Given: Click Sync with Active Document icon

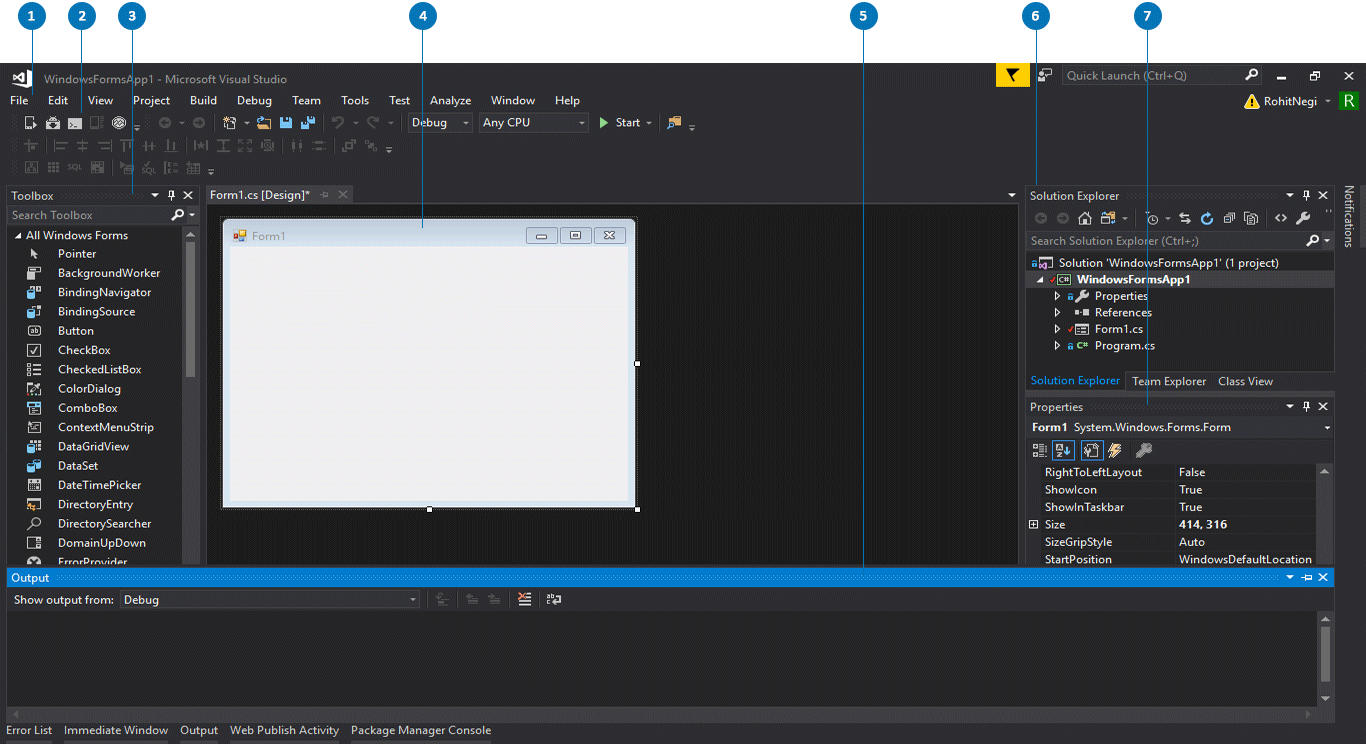Looking at the screenshot, I should tap(1185, 218).
